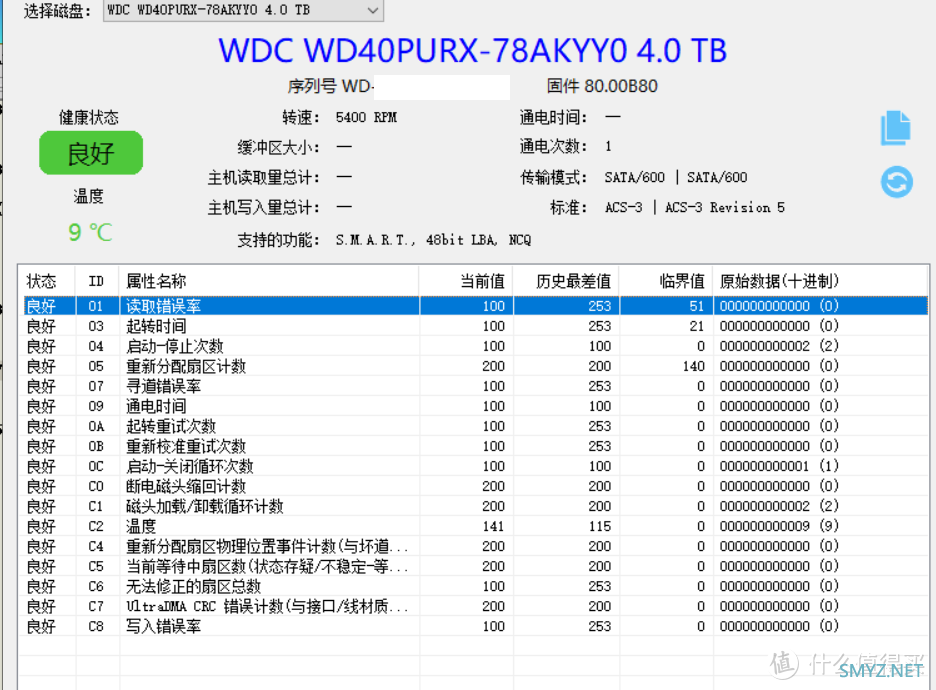Image resolution: width=936 pixels, height=690 pixels.
Task: Select the 重新分配扇区物理位置事件计数 row
Action: [x=475, y=546]
